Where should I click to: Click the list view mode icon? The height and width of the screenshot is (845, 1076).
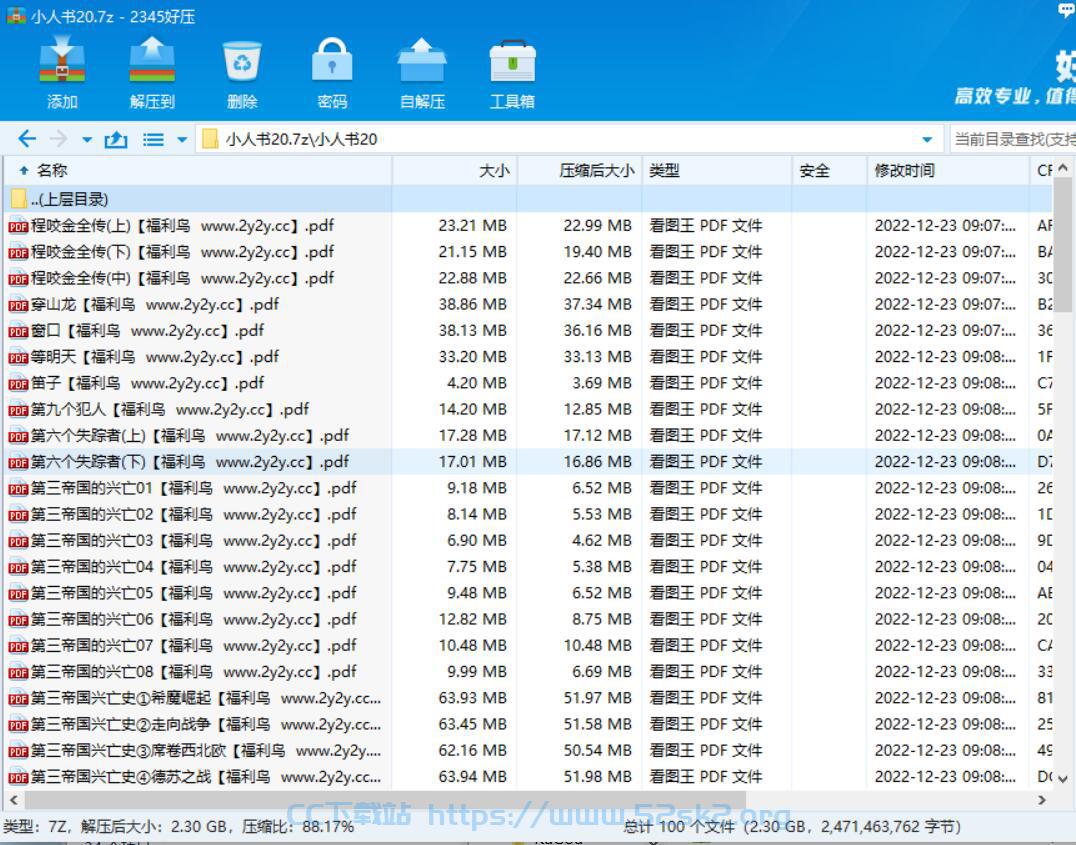point(153,140)
